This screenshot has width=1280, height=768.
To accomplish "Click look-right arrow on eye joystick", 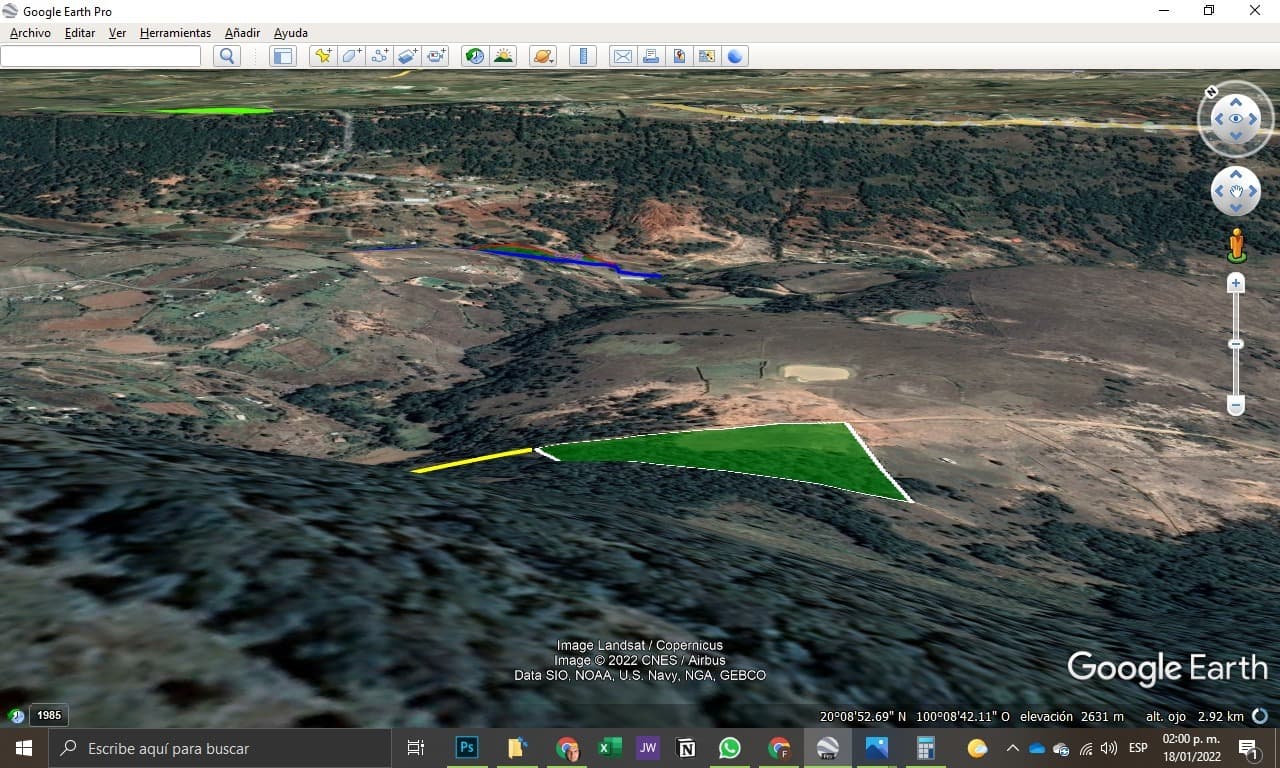I will pyautogui.click(x=1254, y=119).
